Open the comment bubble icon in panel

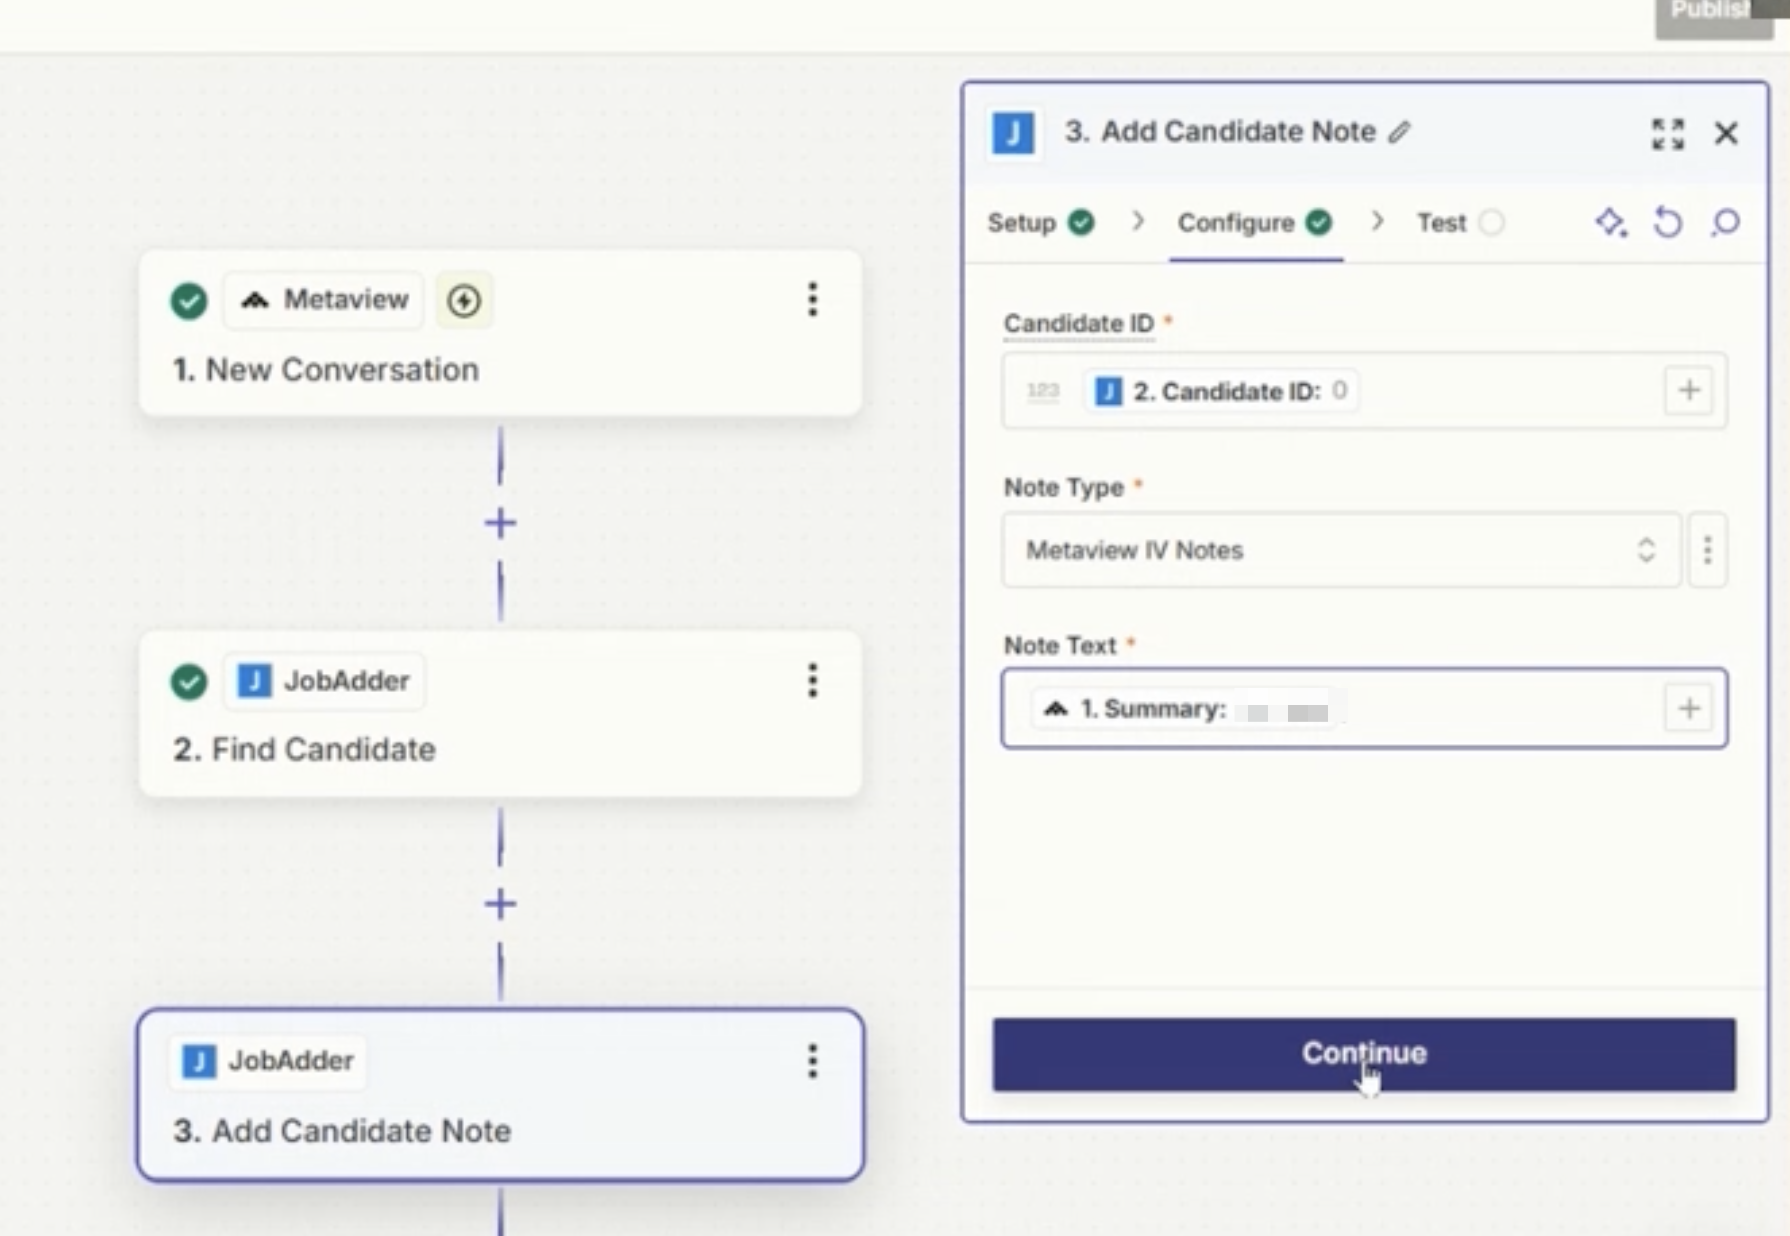coord(1725,222)
